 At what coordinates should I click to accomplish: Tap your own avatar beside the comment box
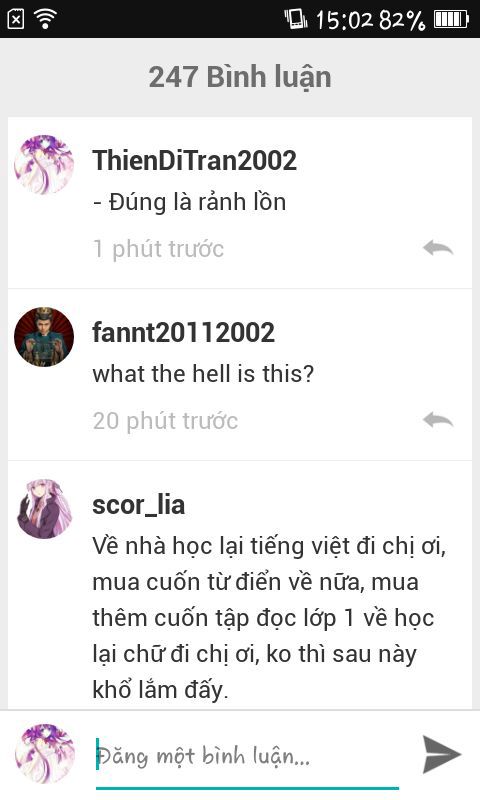45,754
